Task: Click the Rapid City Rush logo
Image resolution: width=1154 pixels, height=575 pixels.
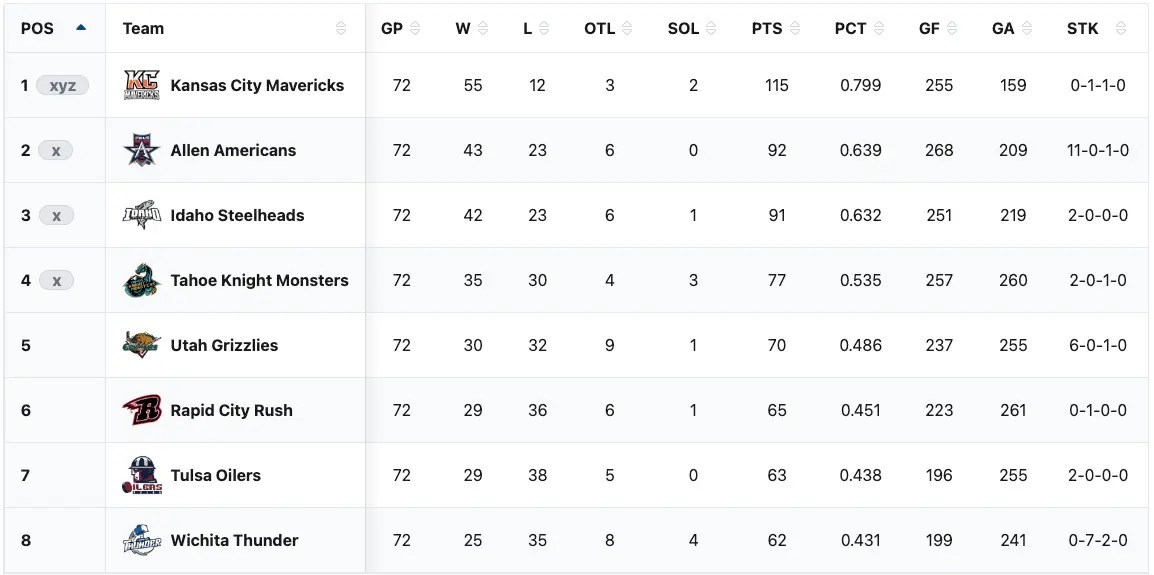Action: 141,411
